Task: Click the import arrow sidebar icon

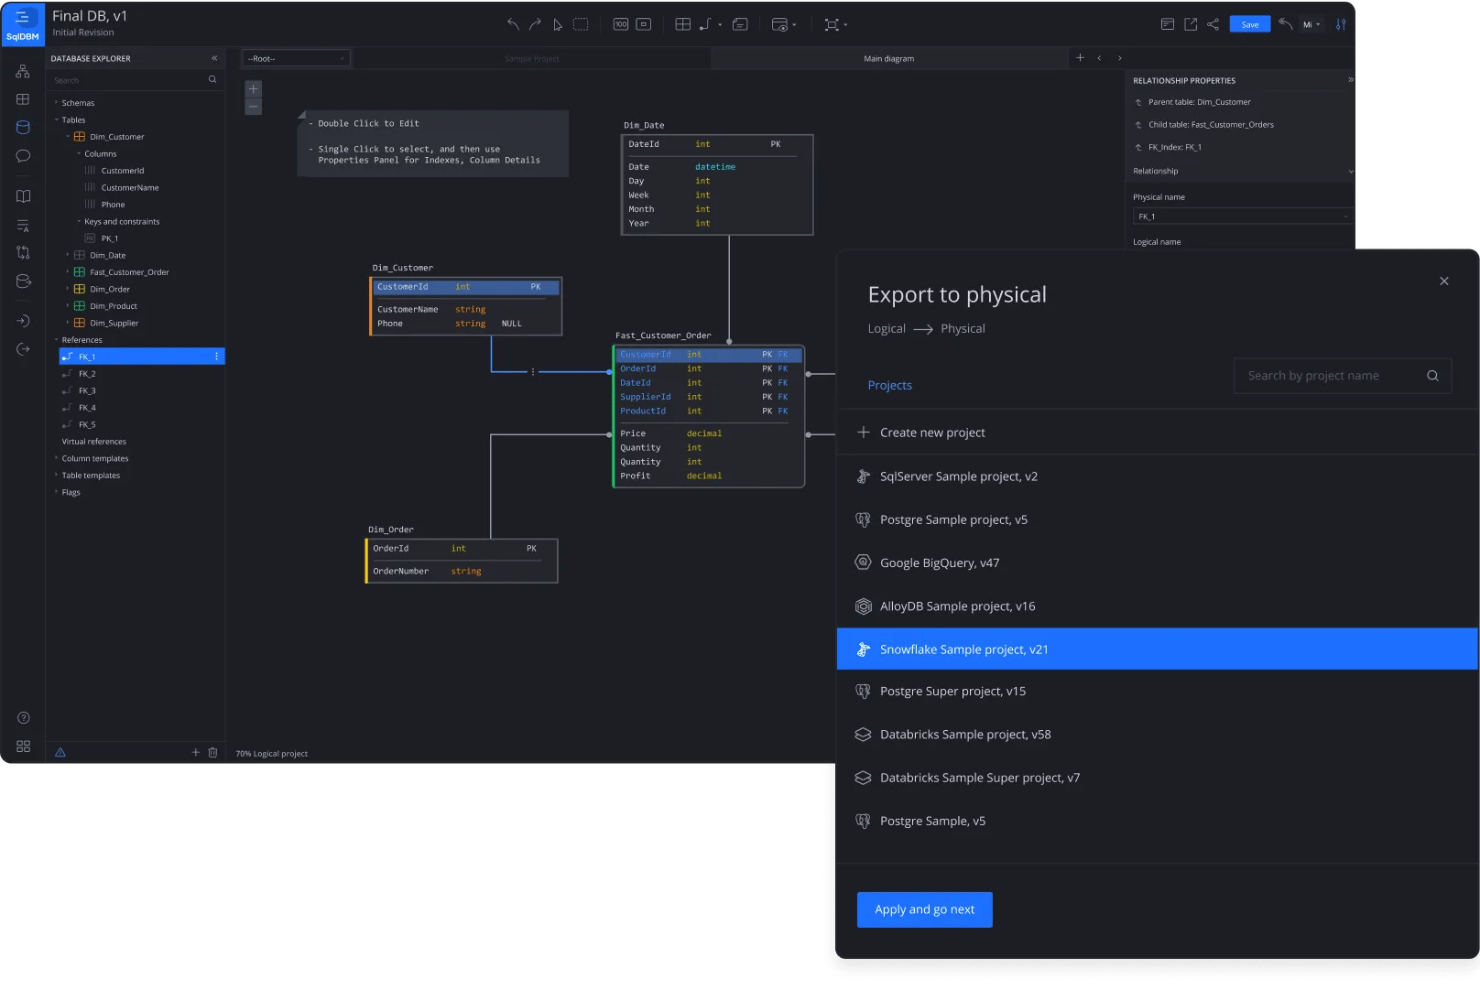Action: [x=23, y=321]
